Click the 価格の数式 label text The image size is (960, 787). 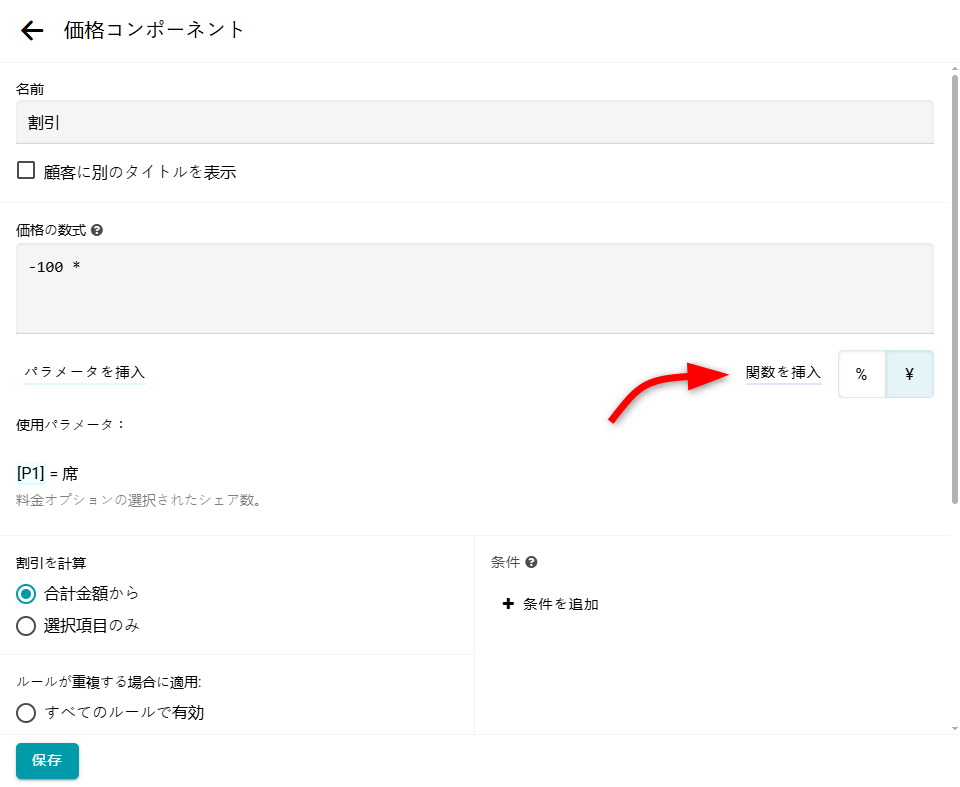pyautogui.click(x=51, y=230)
